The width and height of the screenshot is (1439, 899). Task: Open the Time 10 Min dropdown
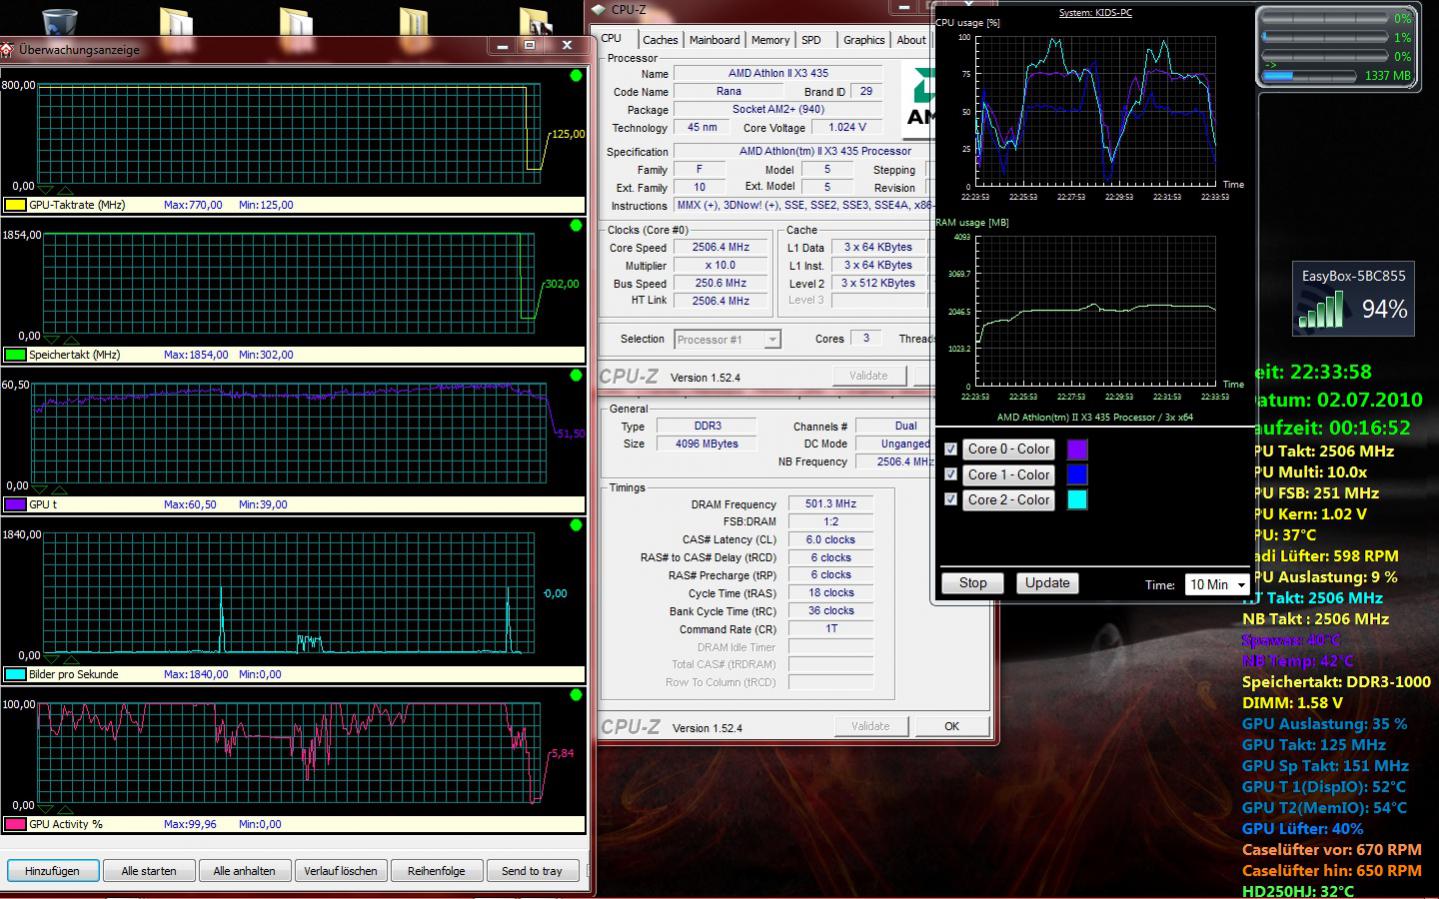point(1217,585)
